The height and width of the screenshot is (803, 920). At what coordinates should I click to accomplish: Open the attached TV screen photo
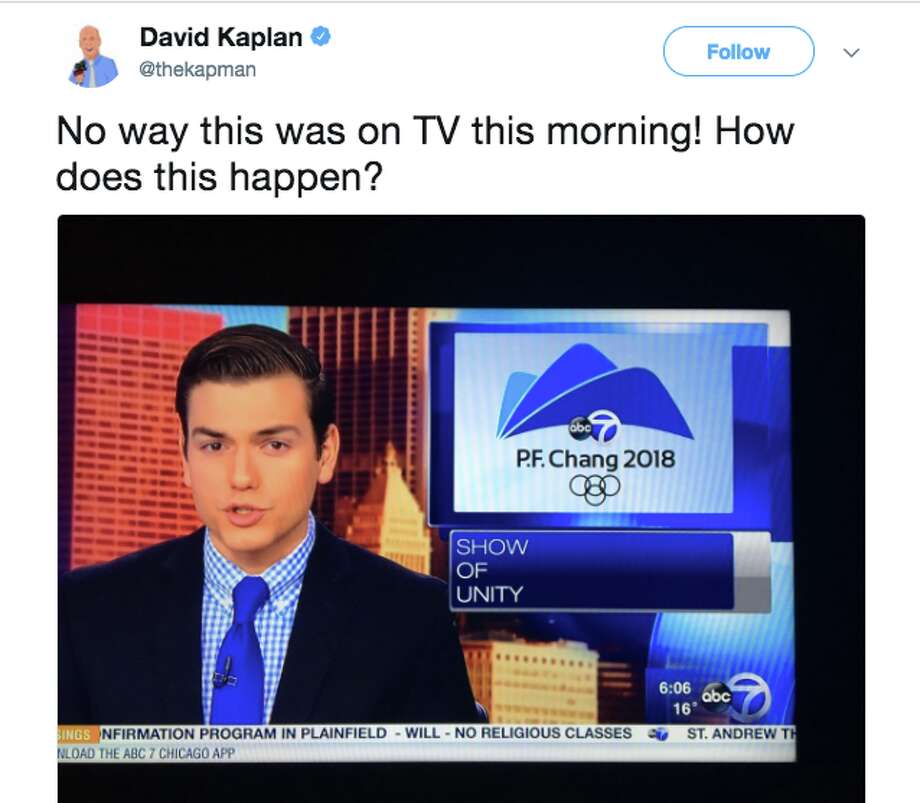(x=461, y=508)
